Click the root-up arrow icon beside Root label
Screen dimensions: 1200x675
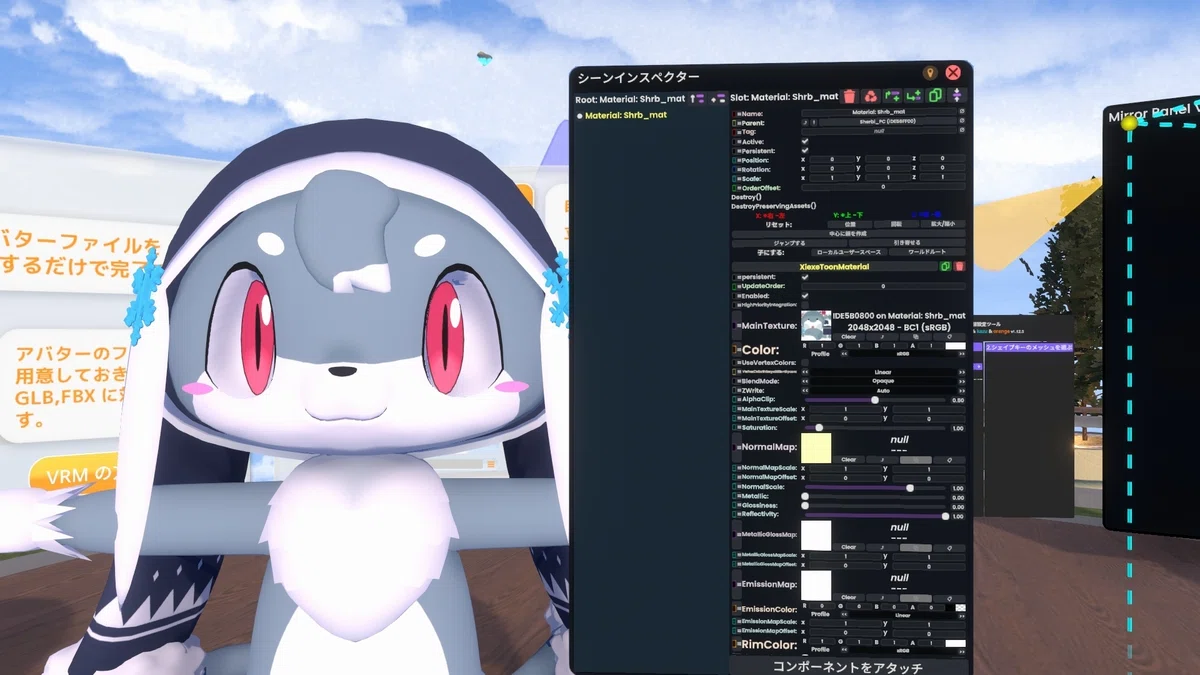(x=697, y=97)
